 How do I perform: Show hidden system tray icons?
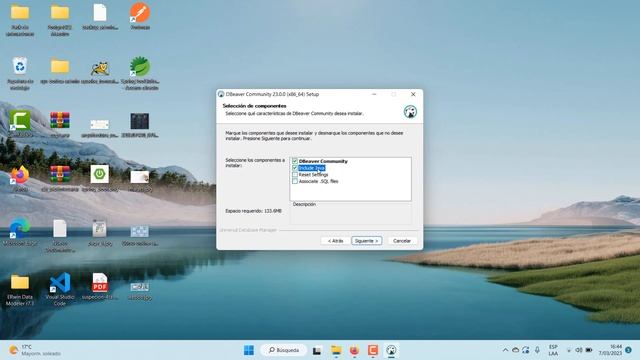pyautogui.click(x=505, y=350)
